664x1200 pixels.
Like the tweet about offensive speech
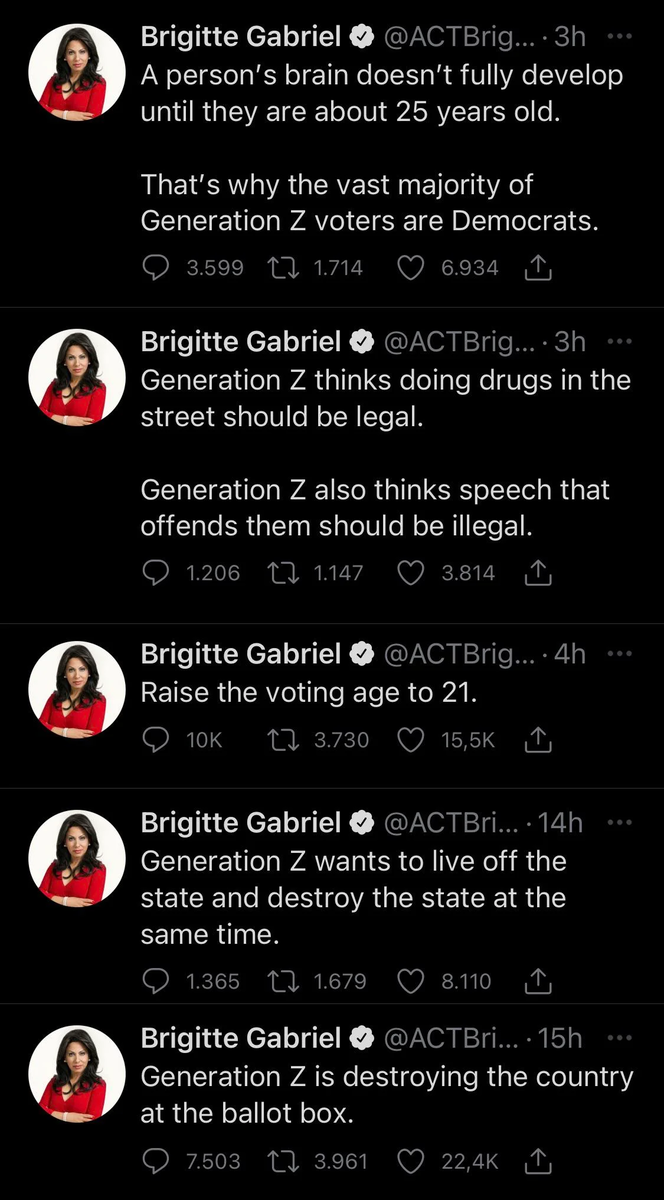[411, 573]
